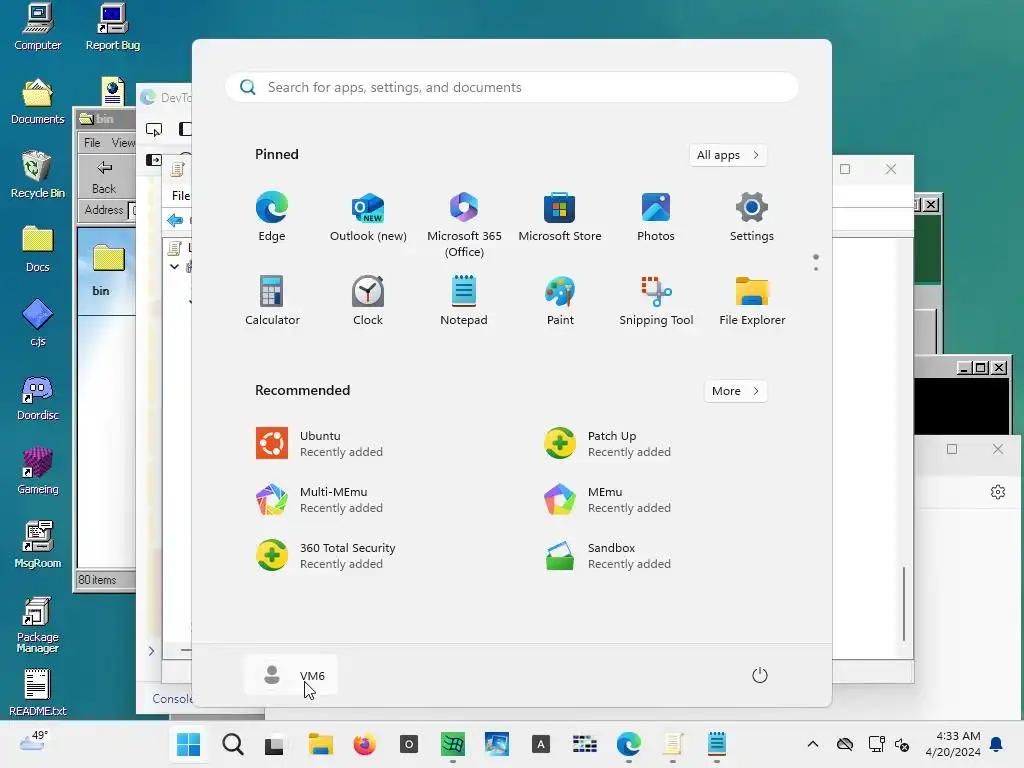1024x768 pixels.
Task: Open weather widget showing 49°
Action: point(33,741)
